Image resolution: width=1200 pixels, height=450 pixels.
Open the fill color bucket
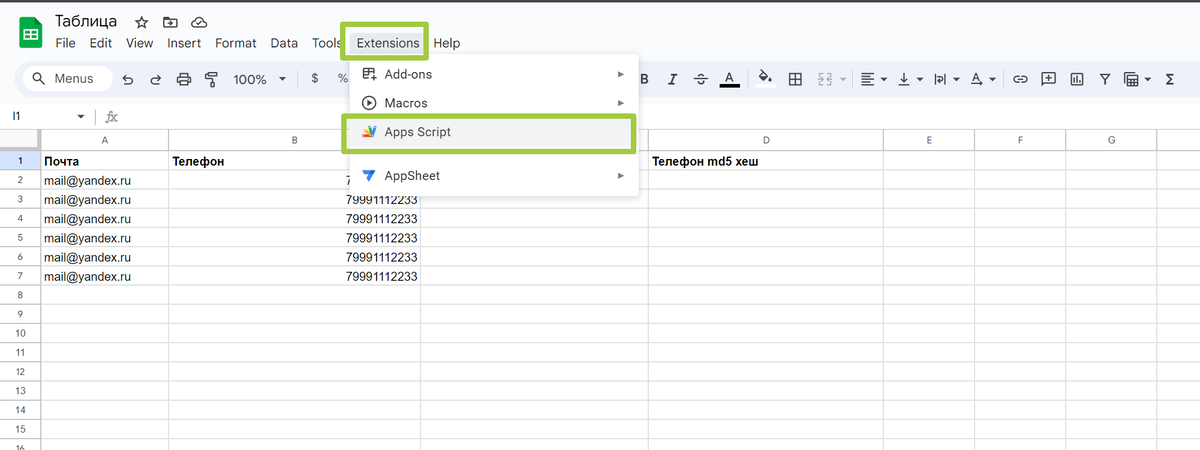pos(765,79)
